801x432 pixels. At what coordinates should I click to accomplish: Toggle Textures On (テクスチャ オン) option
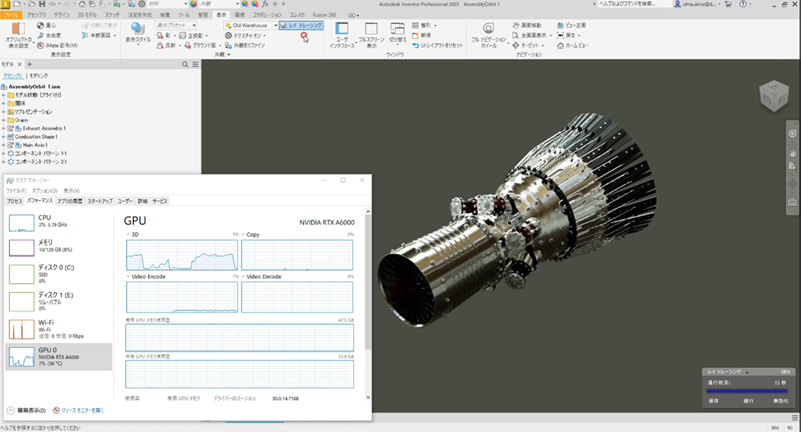244,35
